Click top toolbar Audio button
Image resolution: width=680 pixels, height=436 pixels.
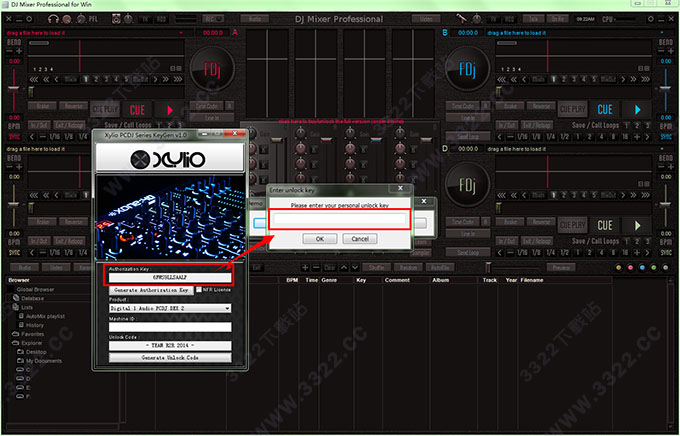coord(255,19)
